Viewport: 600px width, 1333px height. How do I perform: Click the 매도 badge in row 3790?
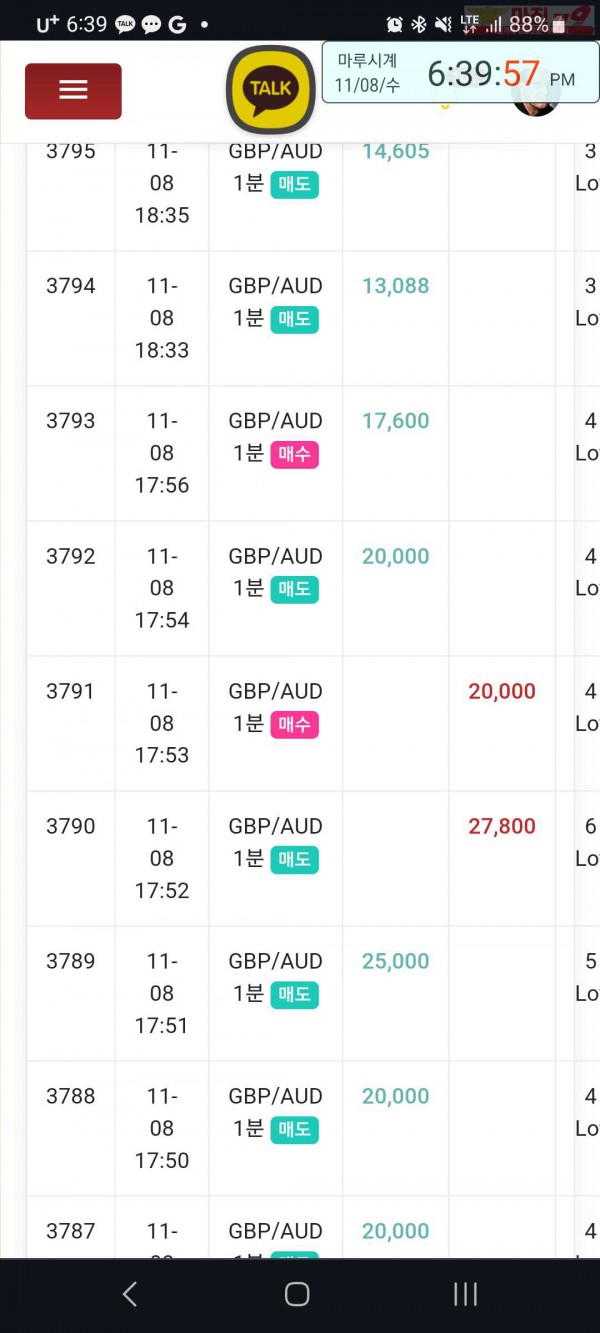point(294,859)
